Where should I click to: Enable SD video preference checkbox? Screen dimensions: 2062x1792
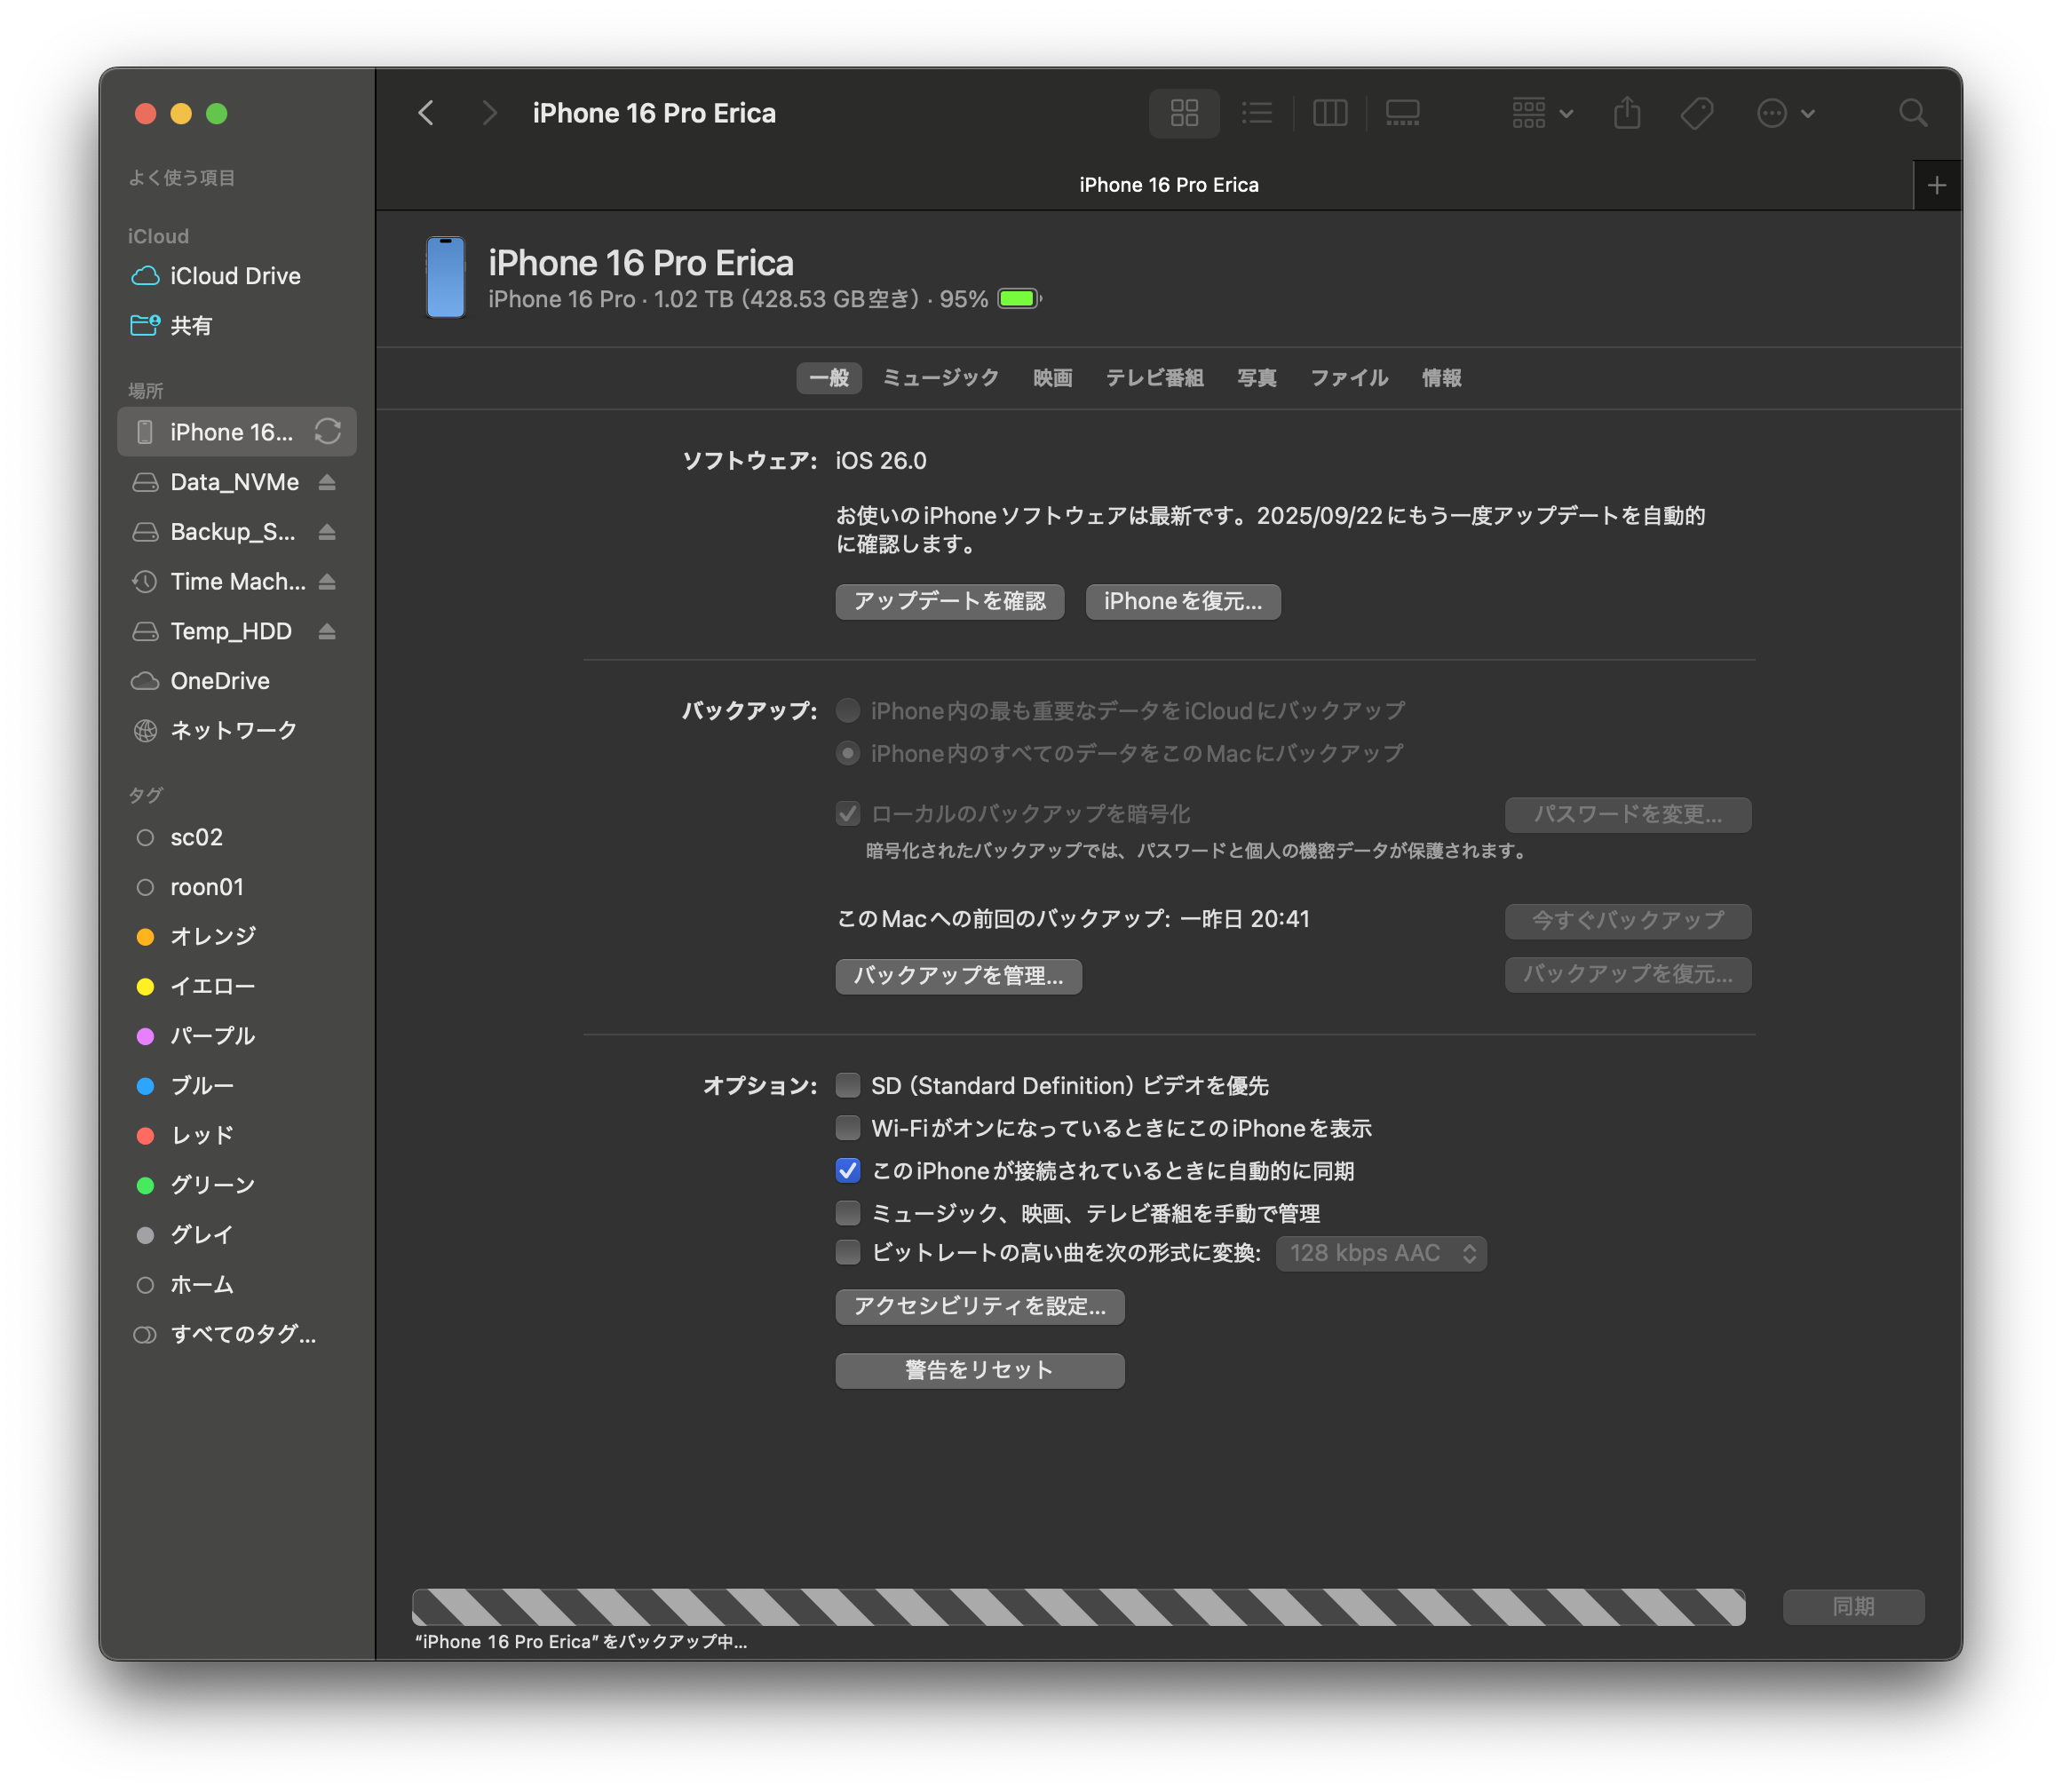click(848, 1085)
